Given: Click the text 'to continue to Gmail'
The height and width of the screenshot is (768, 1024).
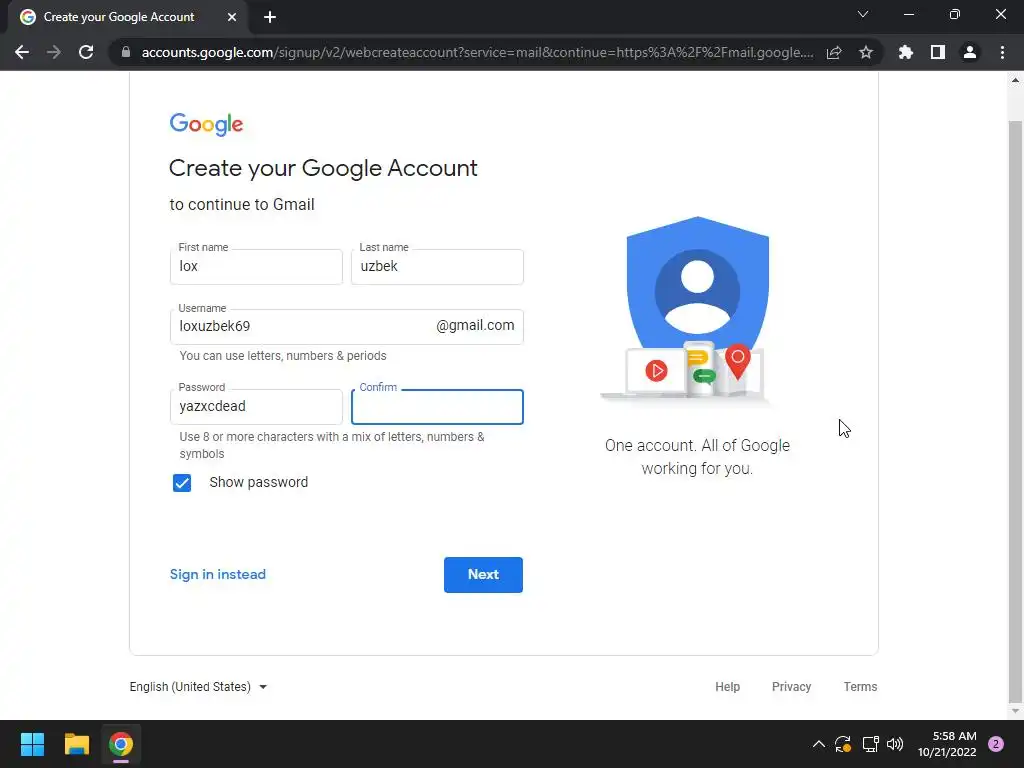Looking at the screenshot, I should click(242, 204).
